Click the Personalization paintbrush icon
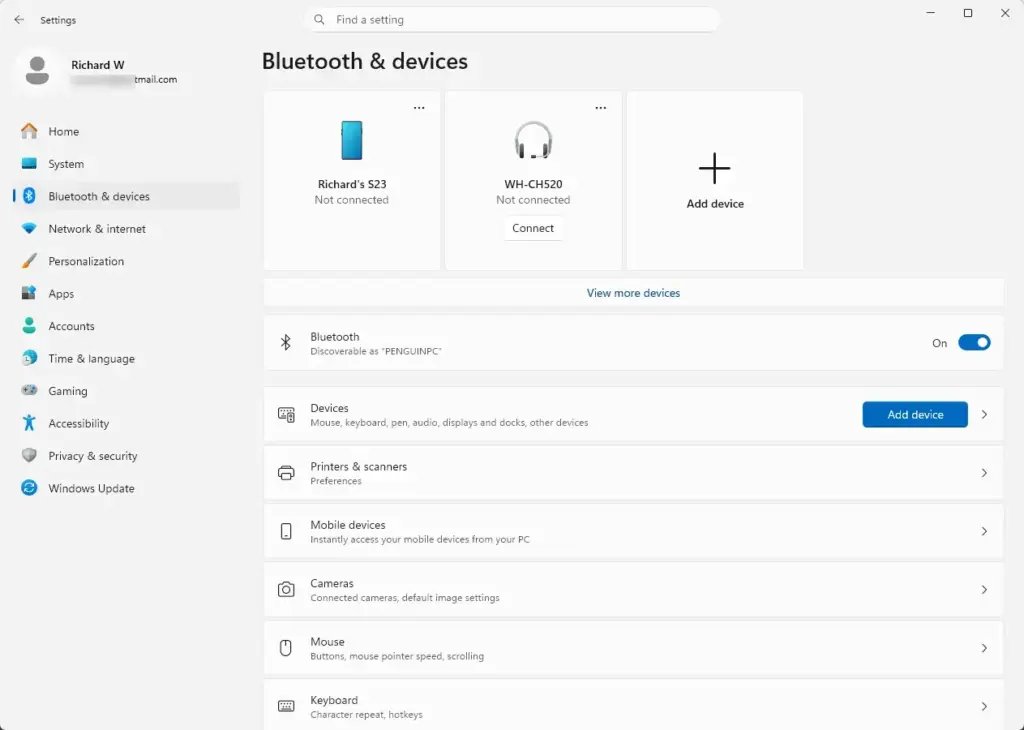This screenshot has height=730, width=1024. tap(29, 261)
